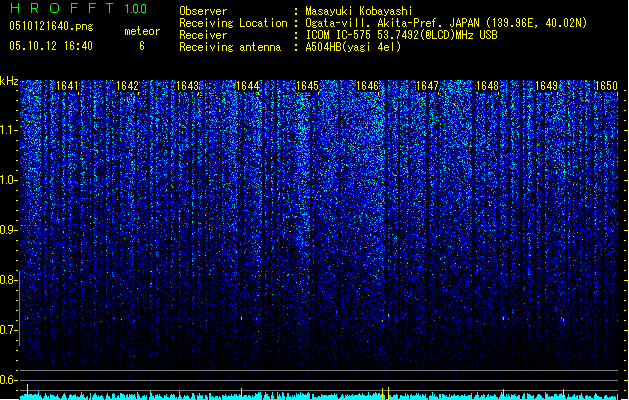Select the meteor count value 6
Image resolution: width=629 pixels, height=400 pixels.
tap(142, 46)
